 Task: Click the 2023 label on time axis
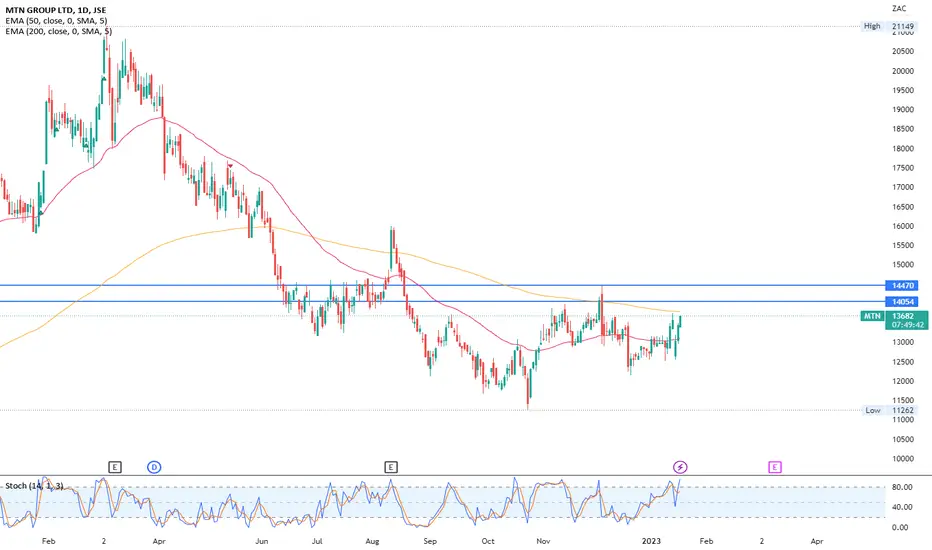(x=651, y=541)
